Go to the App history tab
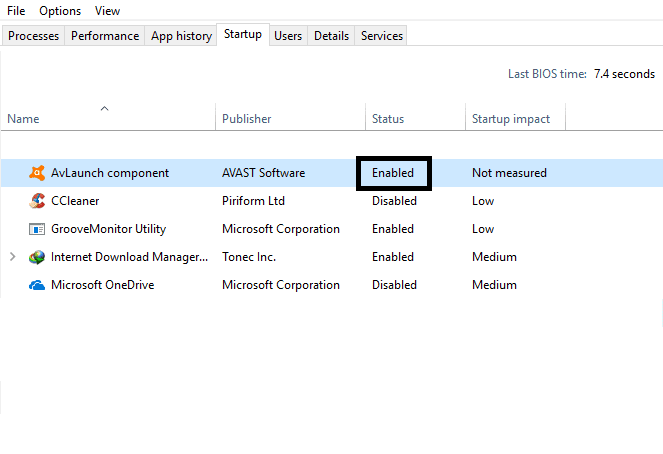663x454 pixels. 181,36
